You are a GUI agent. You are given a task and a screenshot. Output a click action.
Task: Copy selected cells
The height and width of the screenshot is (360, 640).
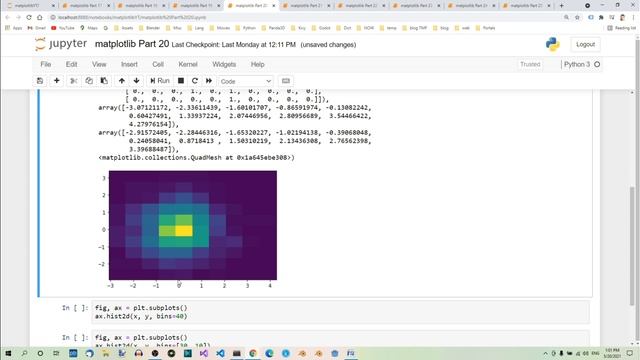(x=89, y=81)
